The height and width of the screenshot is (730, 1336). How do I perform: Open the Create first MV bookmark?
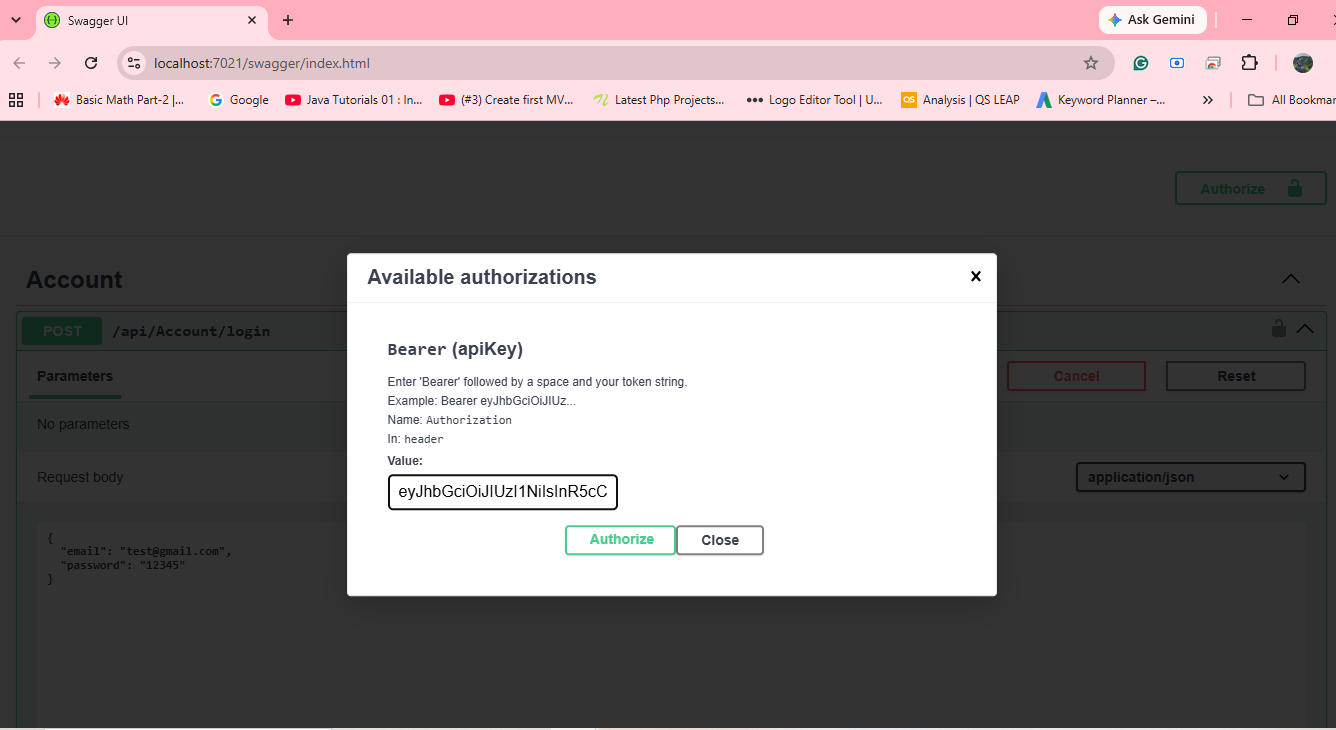click(506, 100)
